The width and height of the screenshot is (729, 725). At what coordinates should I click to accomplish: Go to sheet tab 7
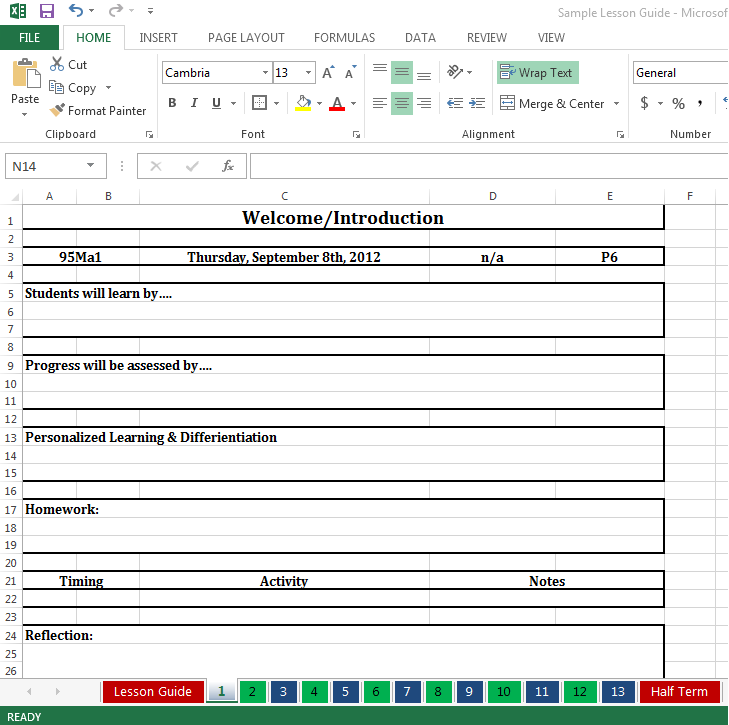tap(407, 692)
